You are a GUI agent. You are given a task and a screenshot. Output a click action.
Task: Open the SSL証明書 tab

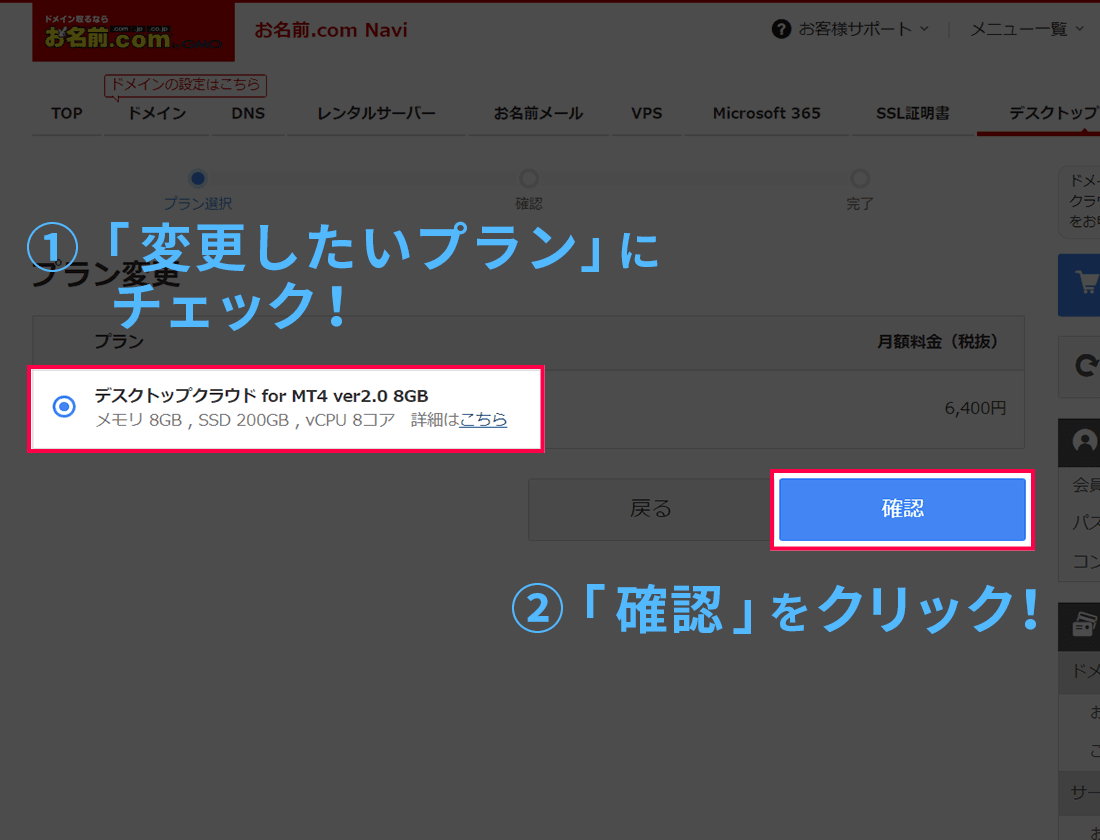(x=912, y=113)
